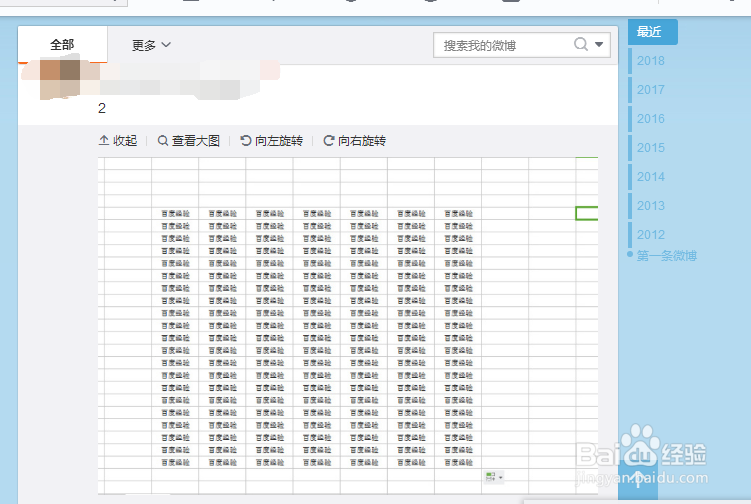
Task: Open the 更多 dropdown menu
Action: pyautogui.click(x=151, y=45)
